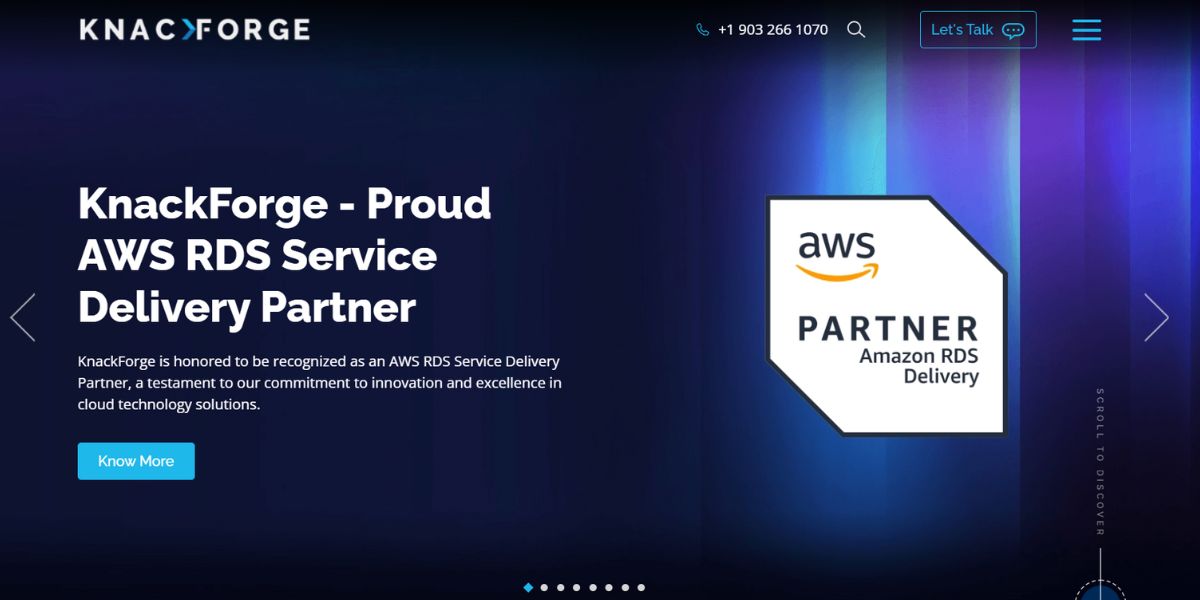Open search with the magnifier icon

coord(856,30)
